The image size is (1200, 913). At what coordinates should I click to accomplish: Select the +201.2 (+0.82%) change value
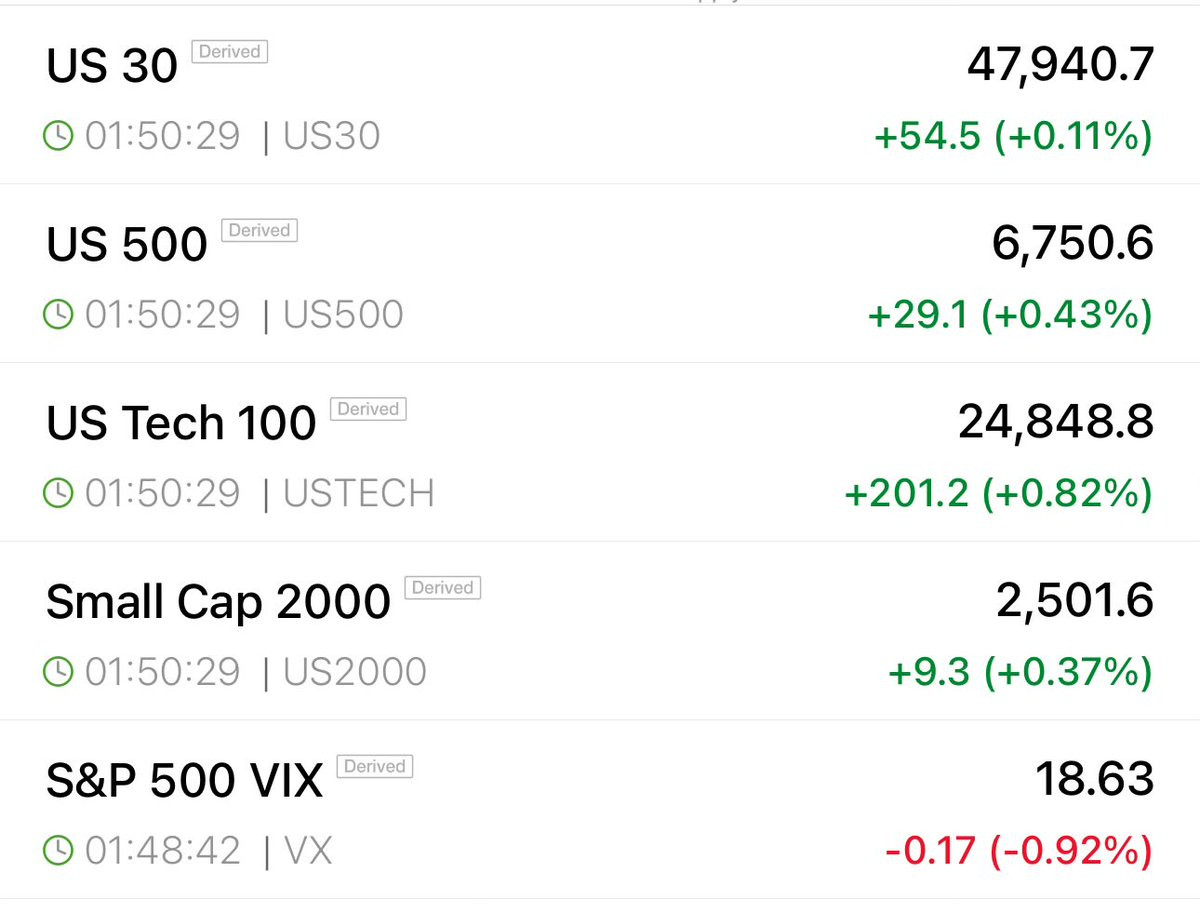tap(999, 493)
